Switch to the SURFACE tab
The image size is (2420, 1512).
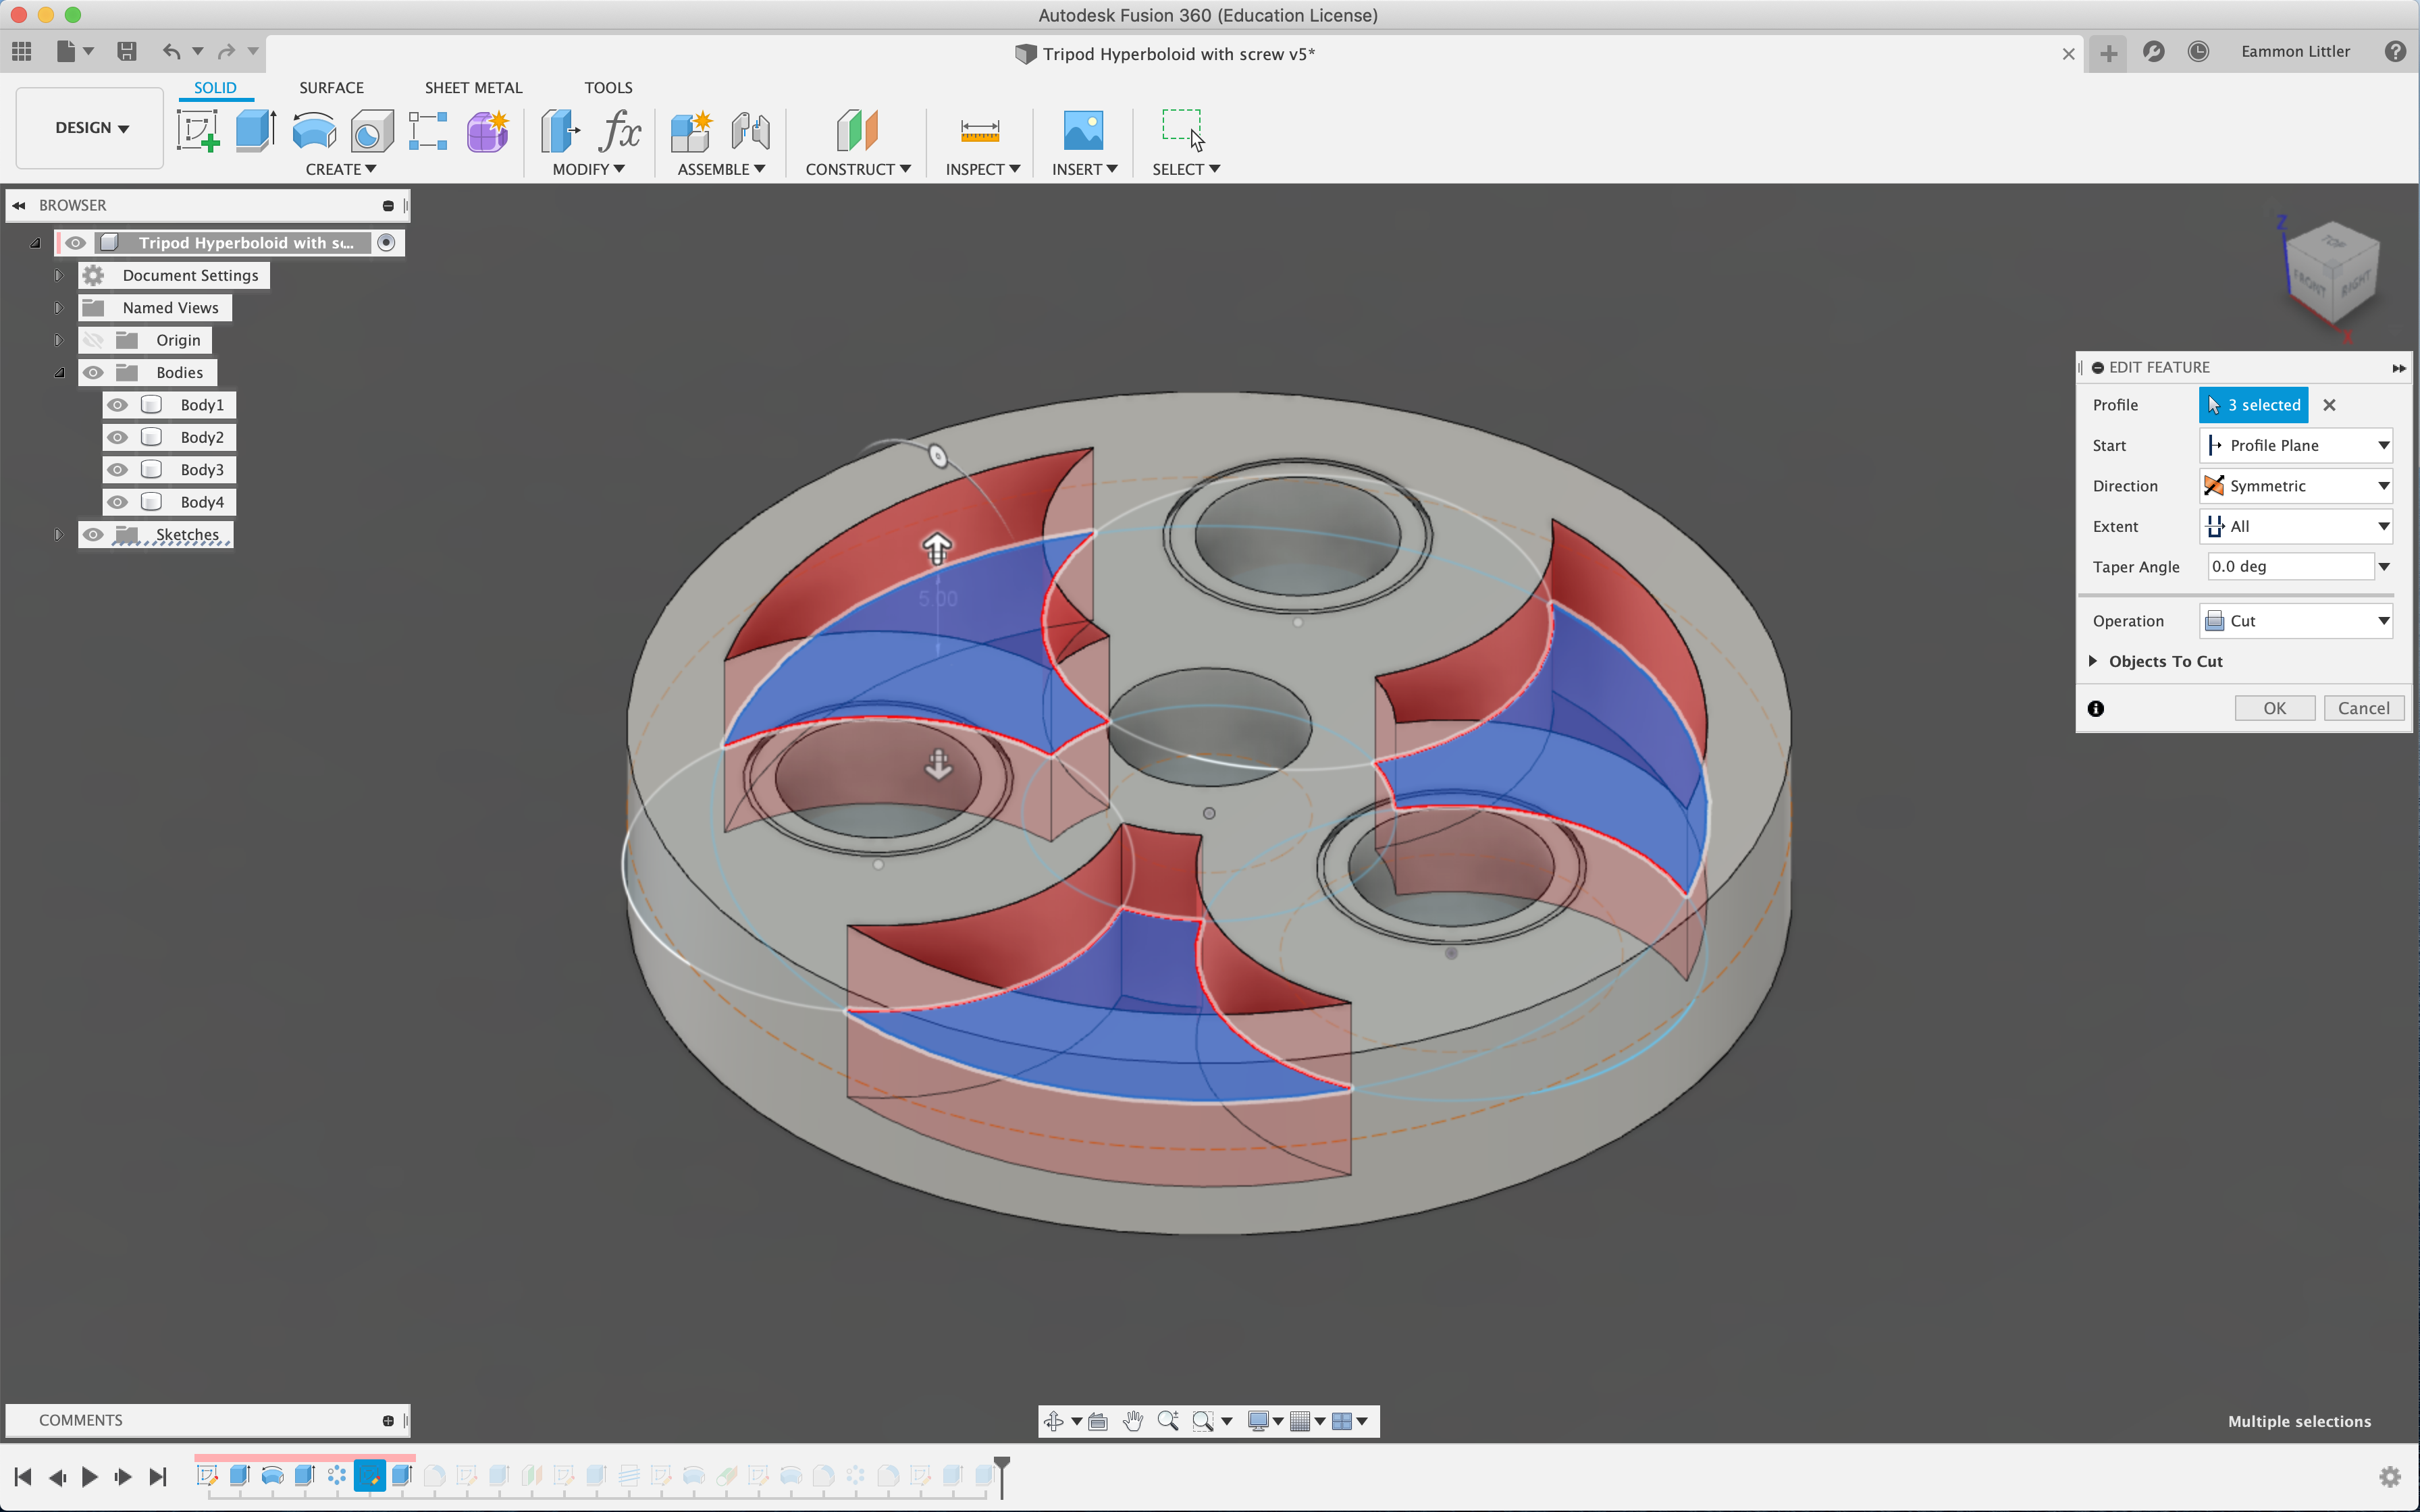click(x=331, y=88)
